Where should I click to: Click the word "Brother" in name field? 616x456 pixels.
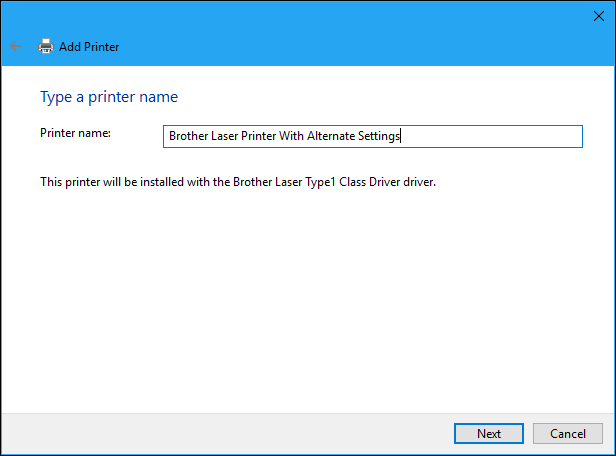(x=190, y=136)
